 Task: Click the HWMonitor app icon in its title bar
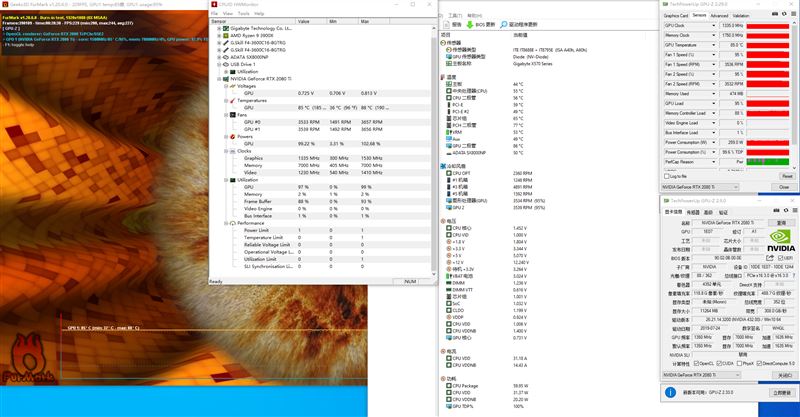tap(214, 4)
